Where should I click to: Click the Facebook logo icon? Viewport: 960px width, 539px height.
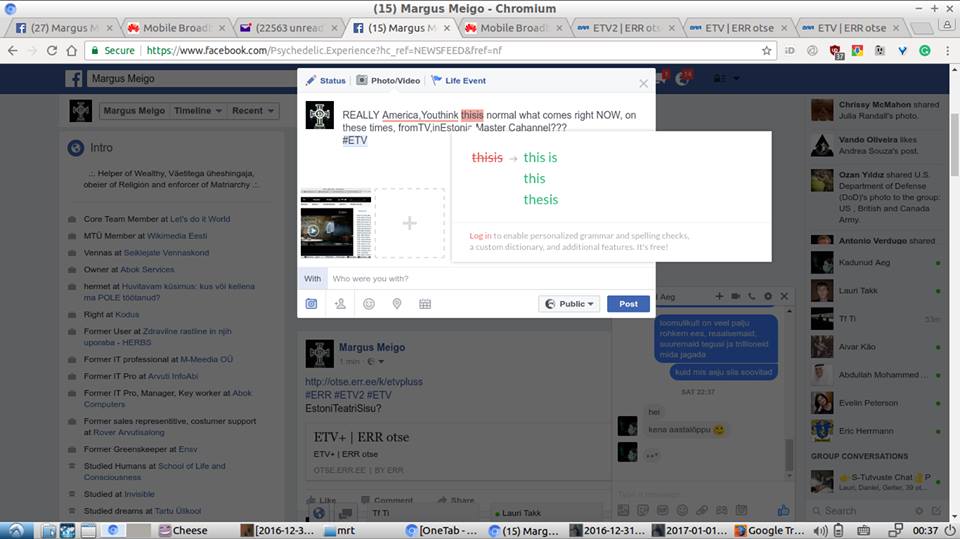[74, 78]
